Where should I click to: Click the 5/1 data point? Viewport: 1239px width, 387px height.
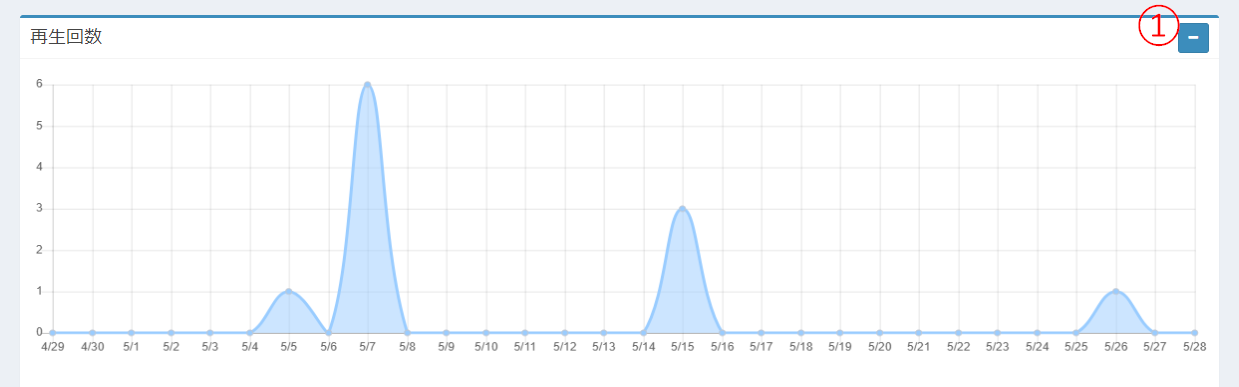click(131, 332)
